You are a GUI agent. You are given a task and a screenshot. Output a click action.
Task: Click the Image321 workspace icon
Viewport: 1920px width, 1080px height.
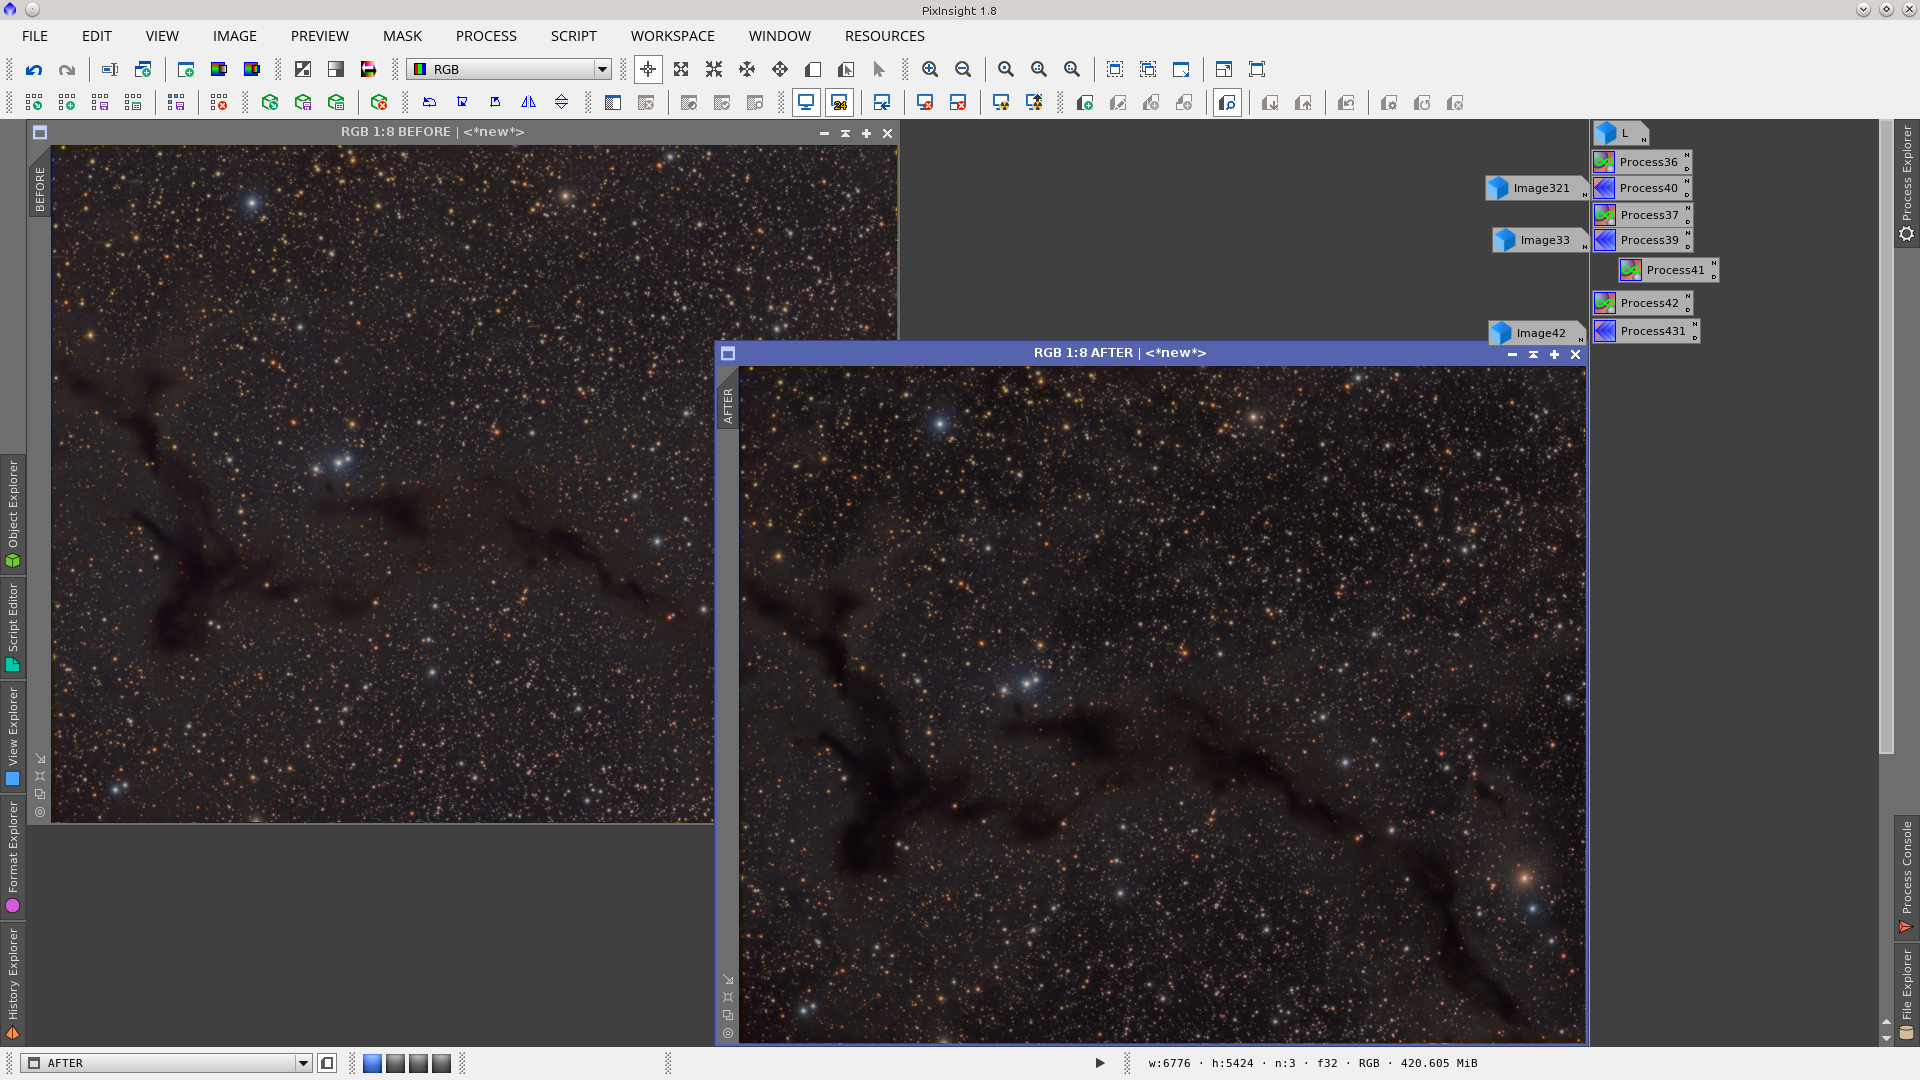(1533, 188)
